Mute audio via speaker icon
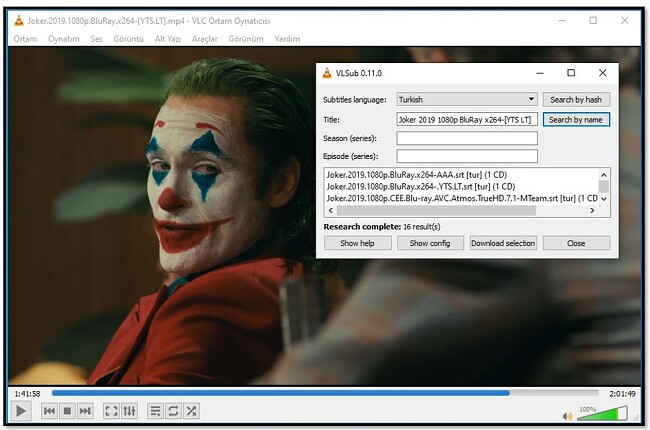650x430 pixels. tap(567, 416)
